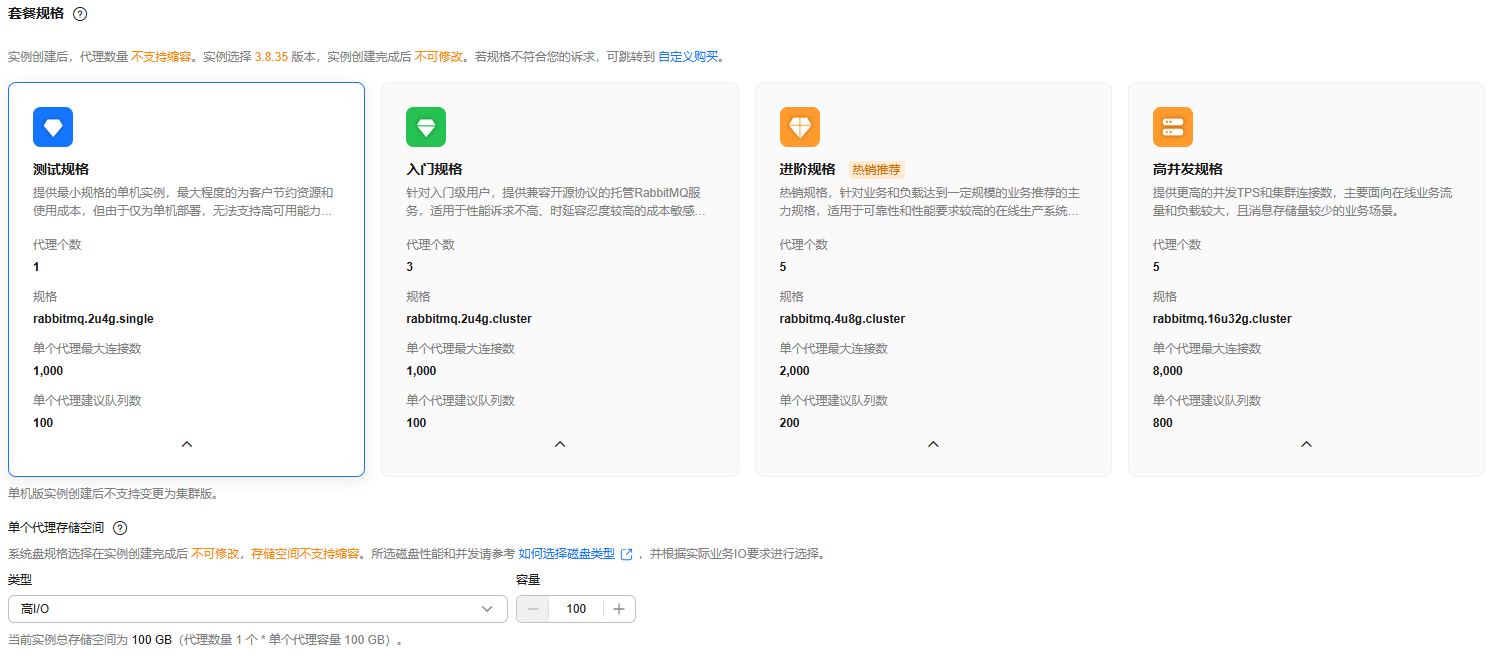Click the 热销推荐 badge

tap(876, 170)
